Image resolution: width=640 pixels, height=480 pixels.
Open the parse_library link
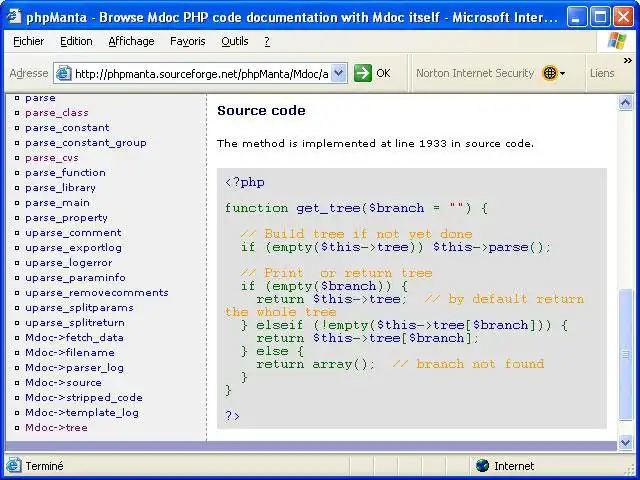[60, 188]
